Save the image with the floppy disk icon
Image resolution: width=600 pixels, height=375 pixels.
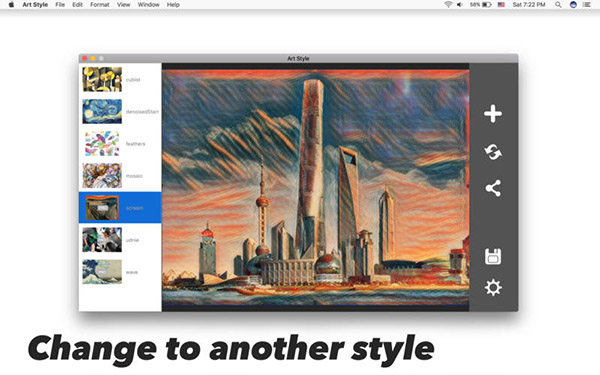coord(493,256)
